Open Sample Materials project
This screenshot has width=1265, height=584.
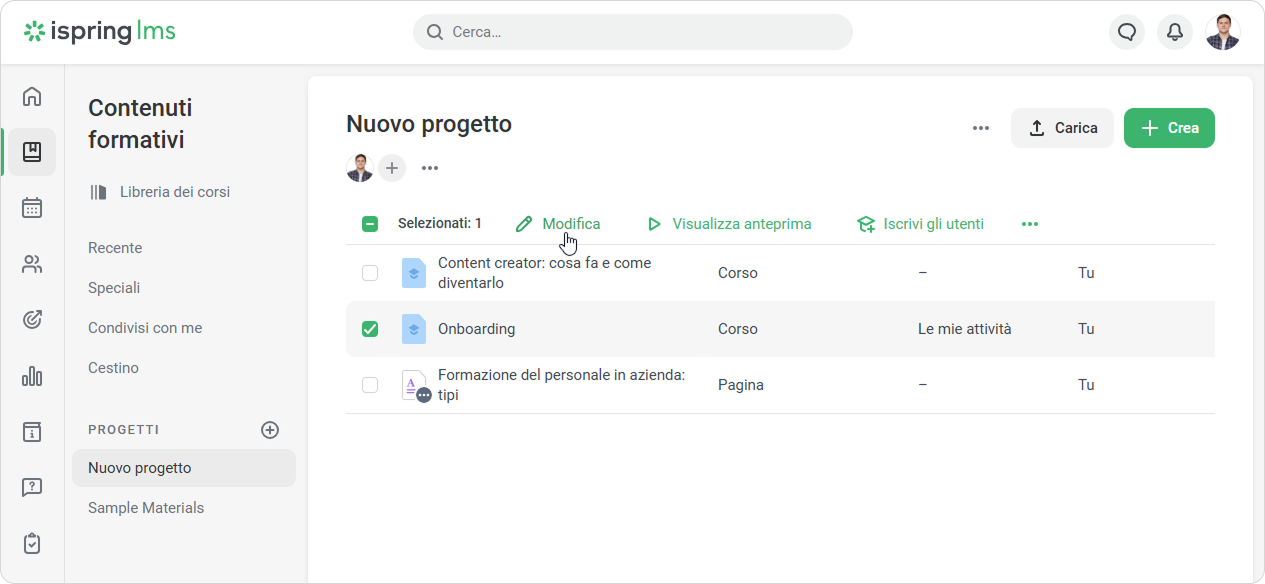click(146, 508)
